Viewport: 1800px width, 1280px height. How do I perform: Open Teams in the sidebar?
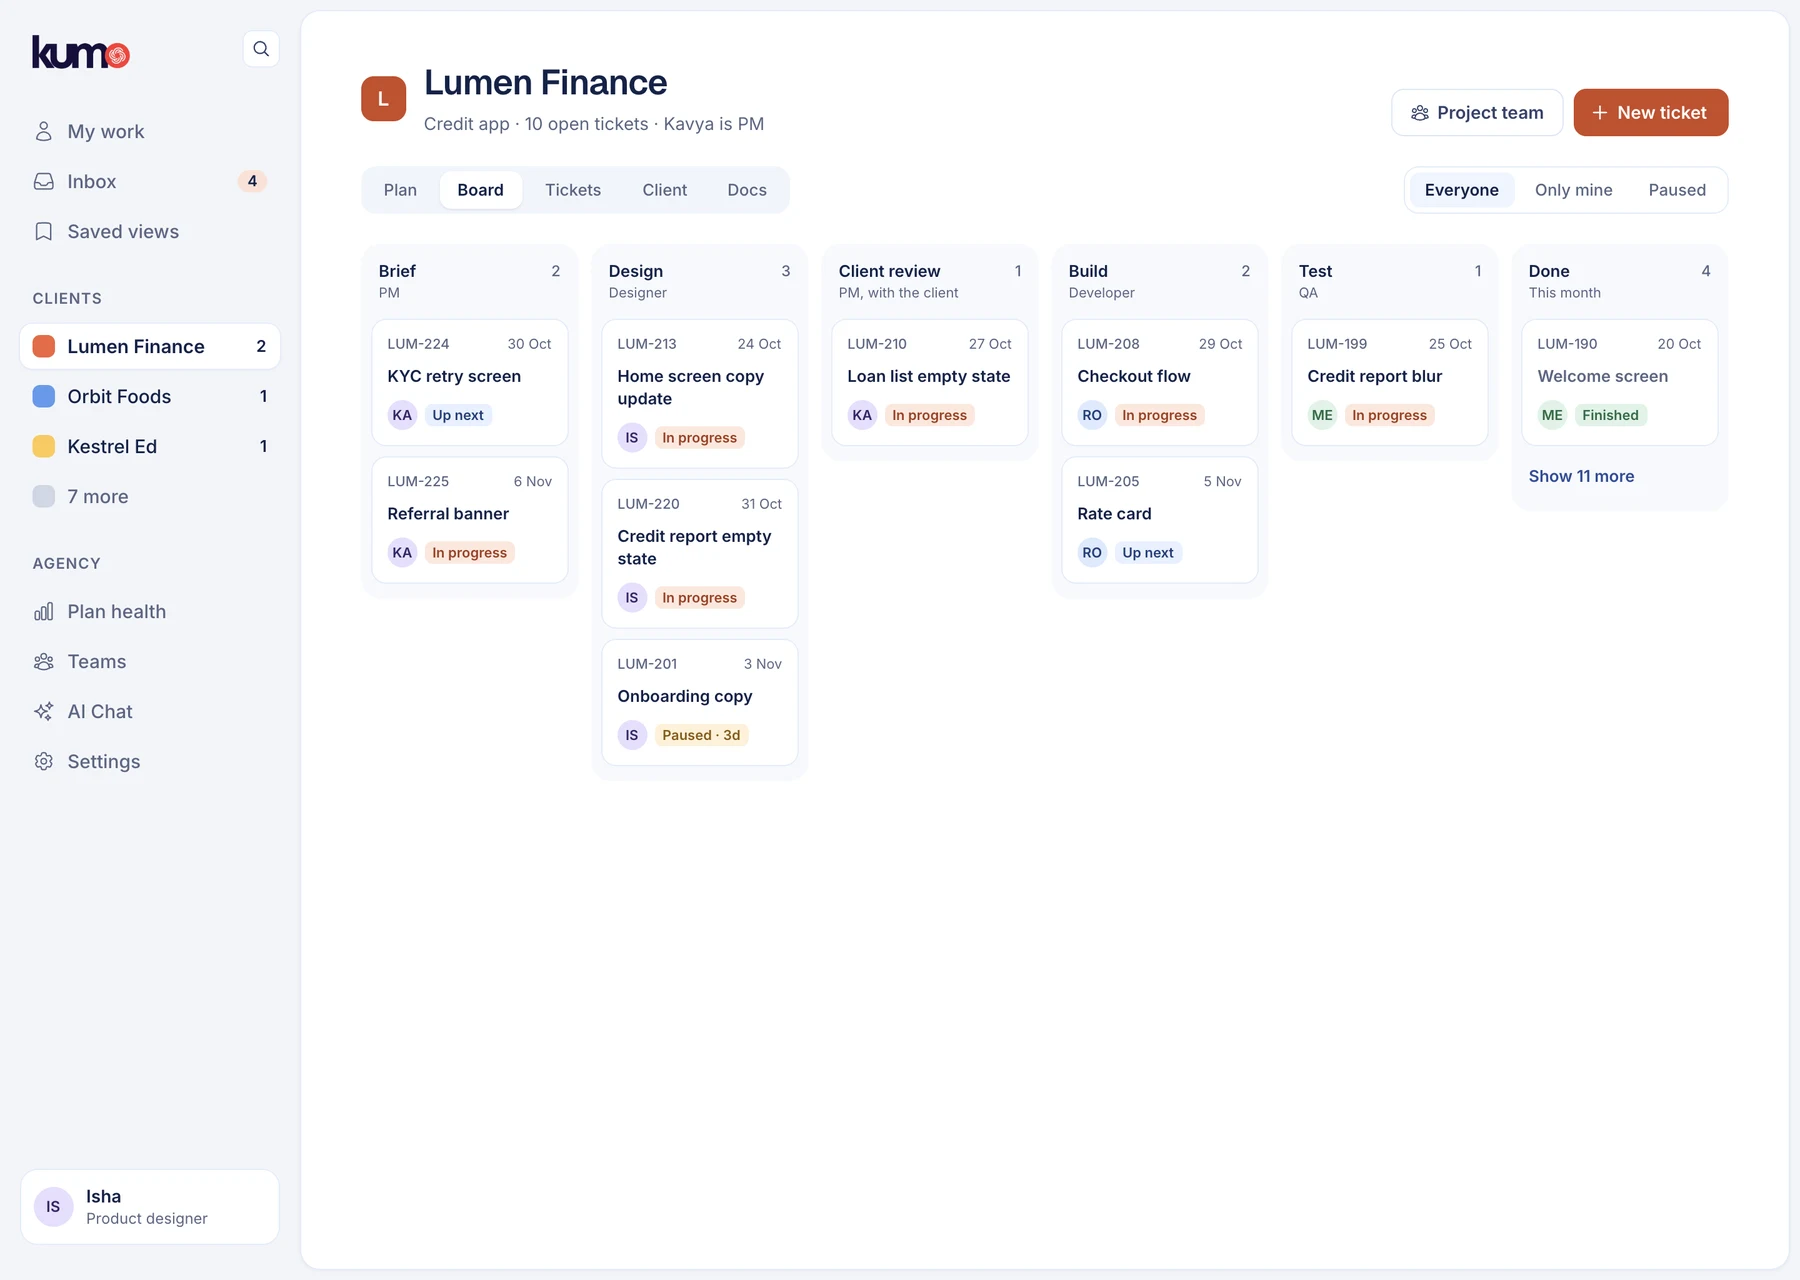tap(150, 662)
